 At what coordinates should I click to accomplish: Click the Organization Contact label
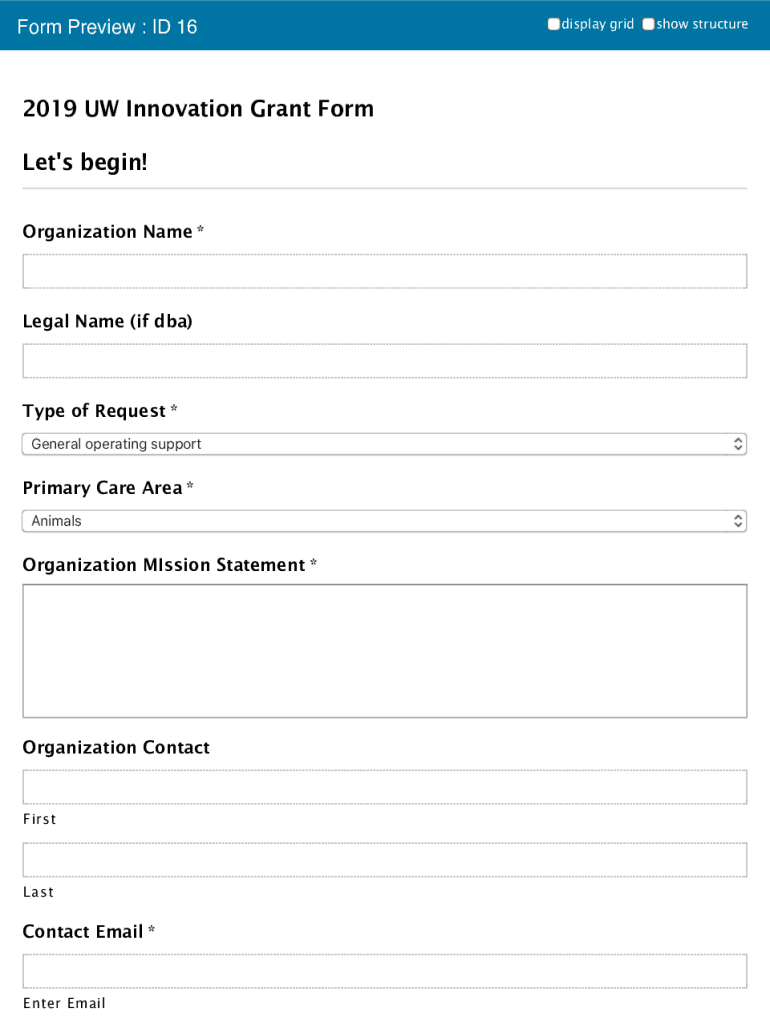(116, 748)
